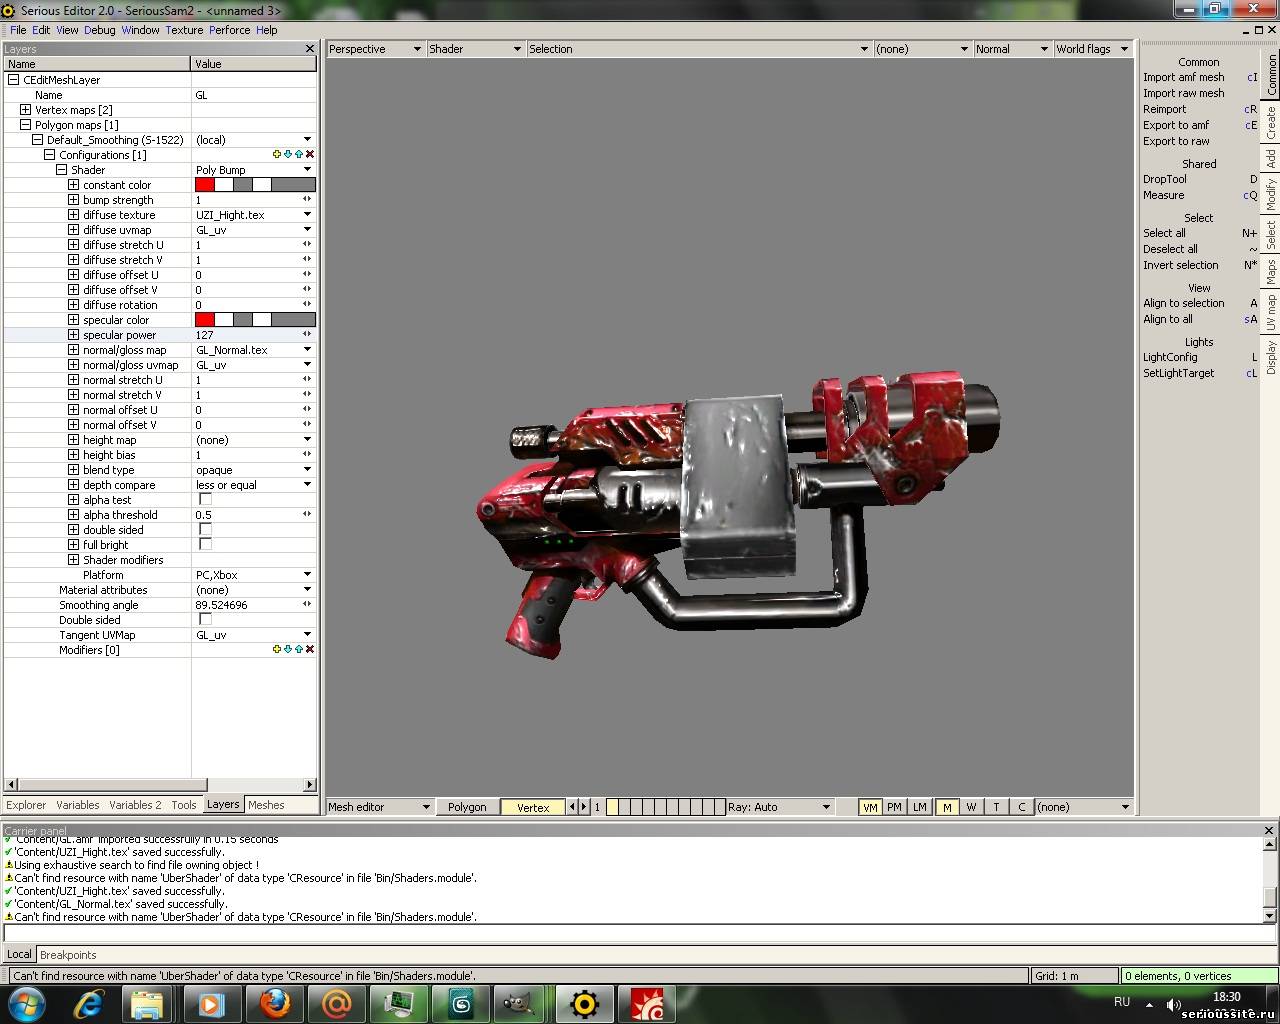Open the Poly Bump shader dropdown
Screen dimensions: 1280x1024
click(254, 170)
